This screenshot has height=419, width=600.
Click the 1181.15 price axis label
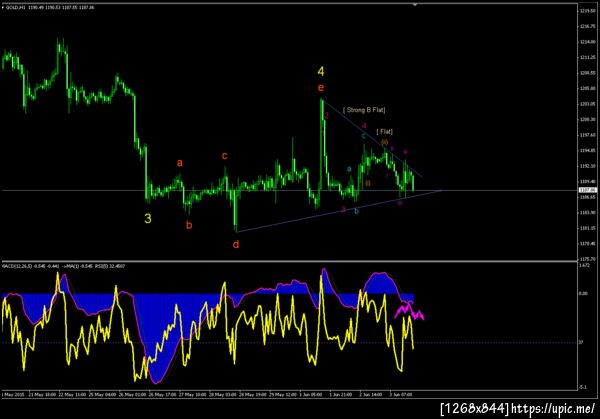pos(588,228)
